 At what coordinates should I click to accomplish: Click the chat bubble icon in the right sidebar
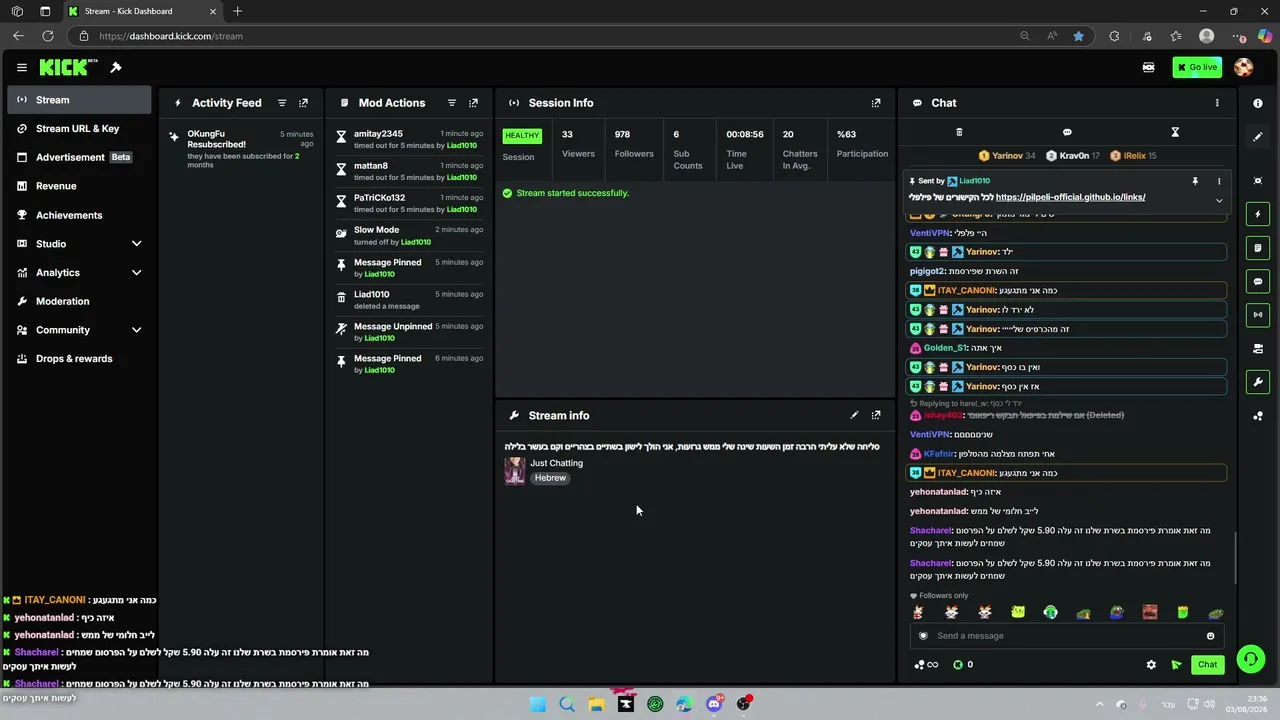click(1258, 282)
